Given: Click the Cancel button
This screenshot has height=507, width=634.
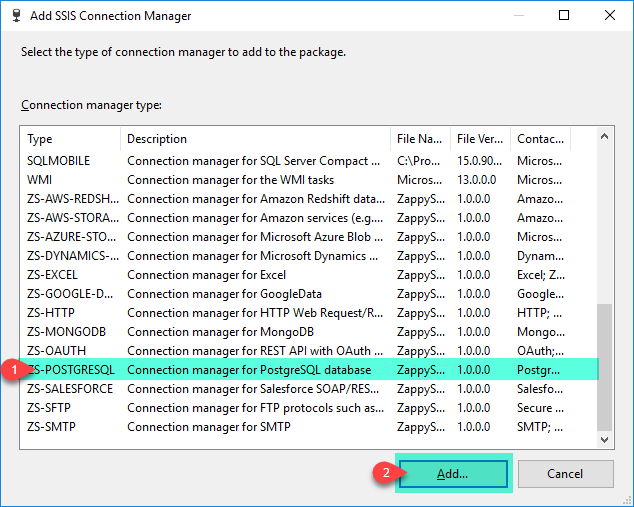Looking at the screenshot, I should (x=565, y=473).
